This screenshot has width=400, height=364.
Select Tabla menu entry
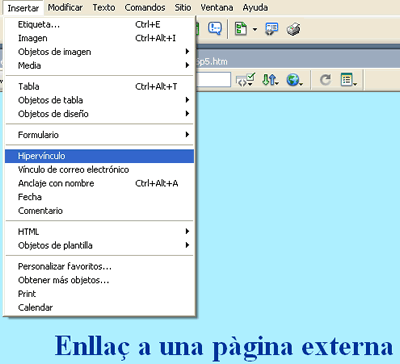coord(99,87)
